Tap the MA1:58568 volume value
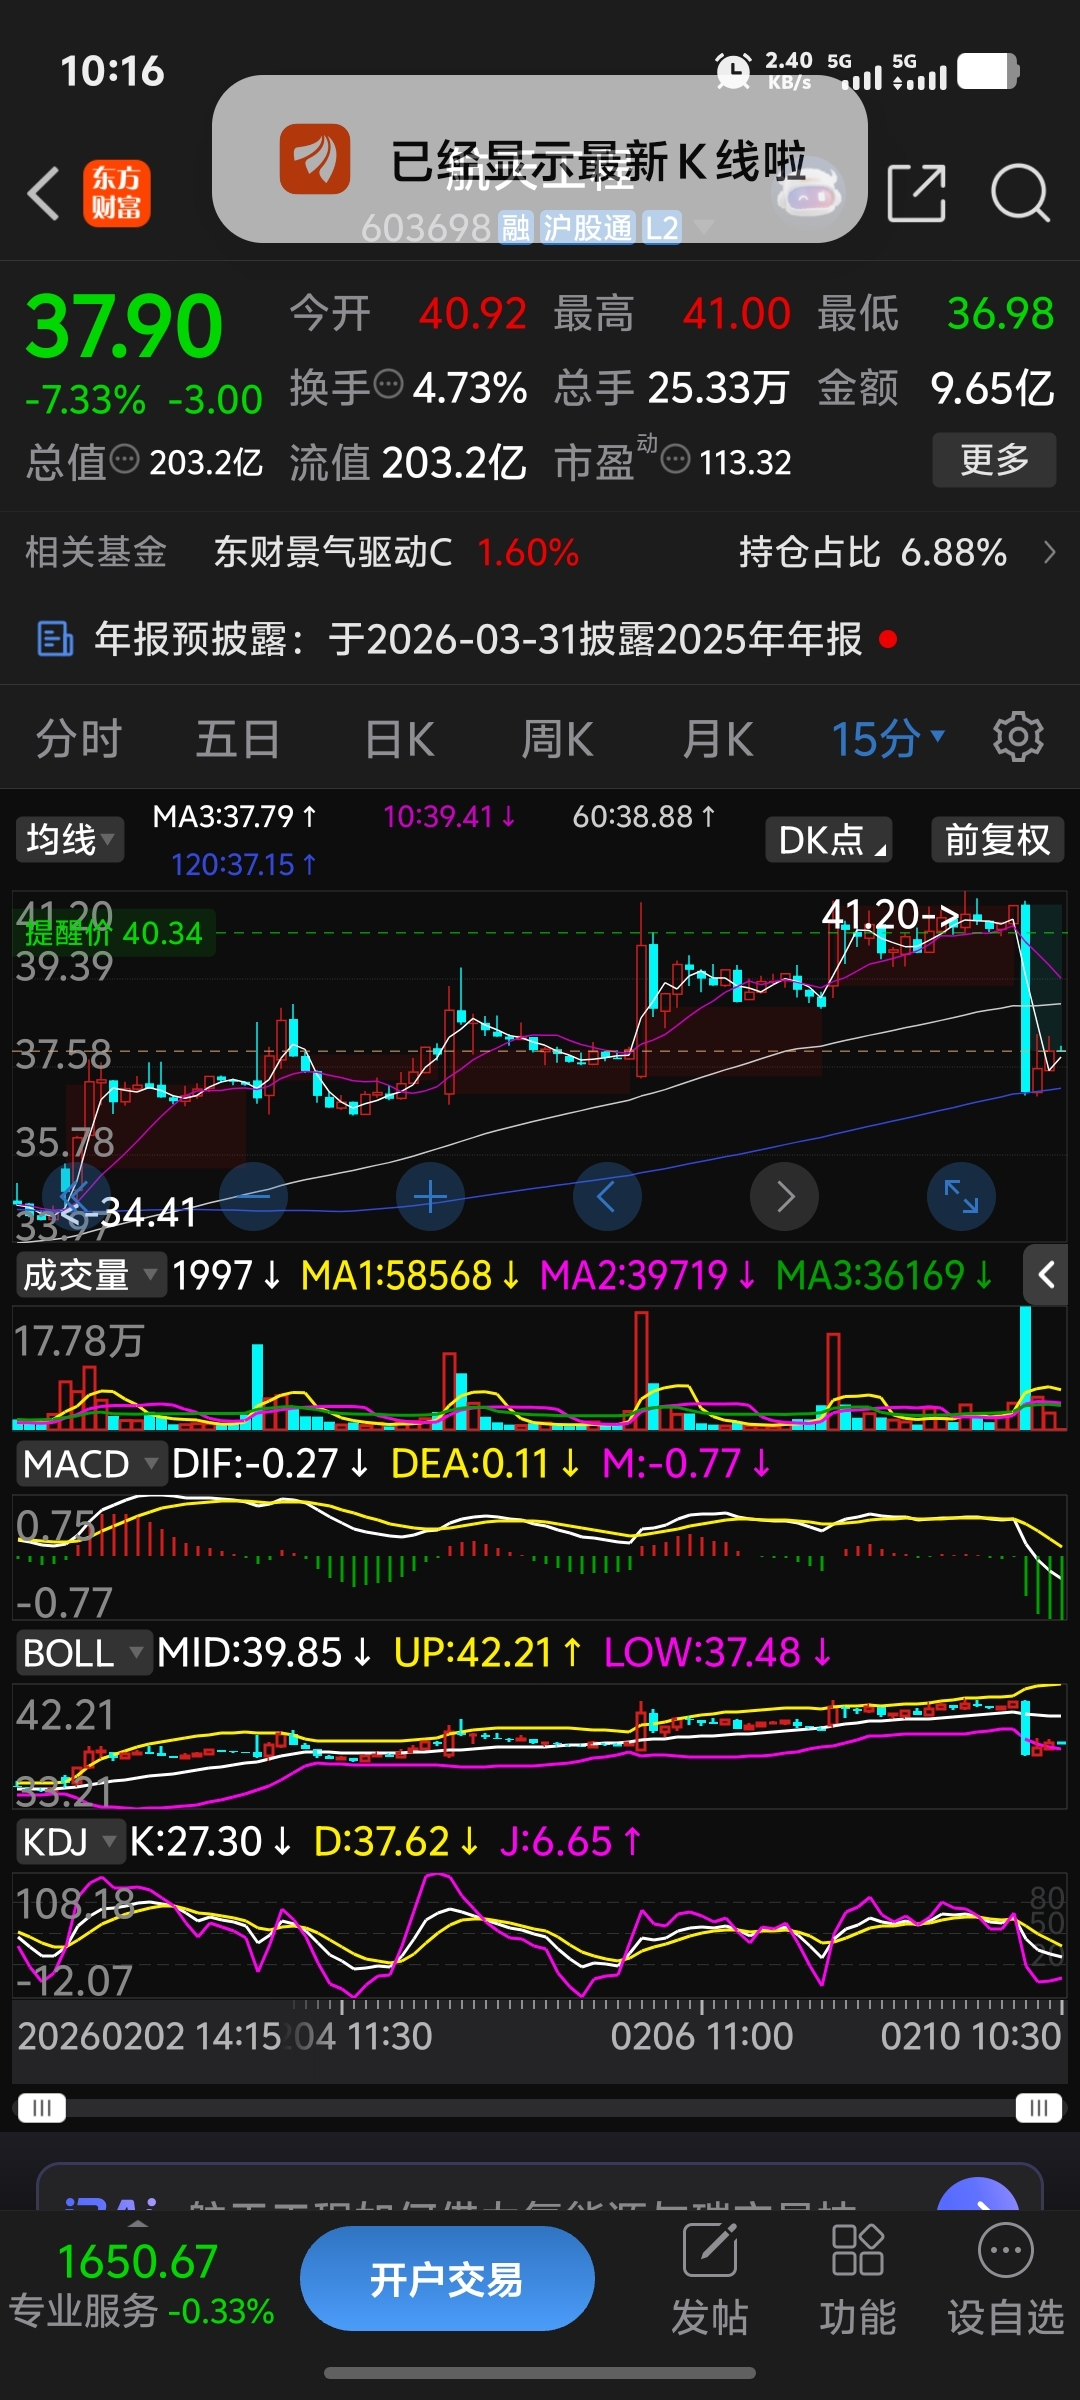This screenshot has width=1080, height=2400. pyautogui.click(x=410, y=1275)
